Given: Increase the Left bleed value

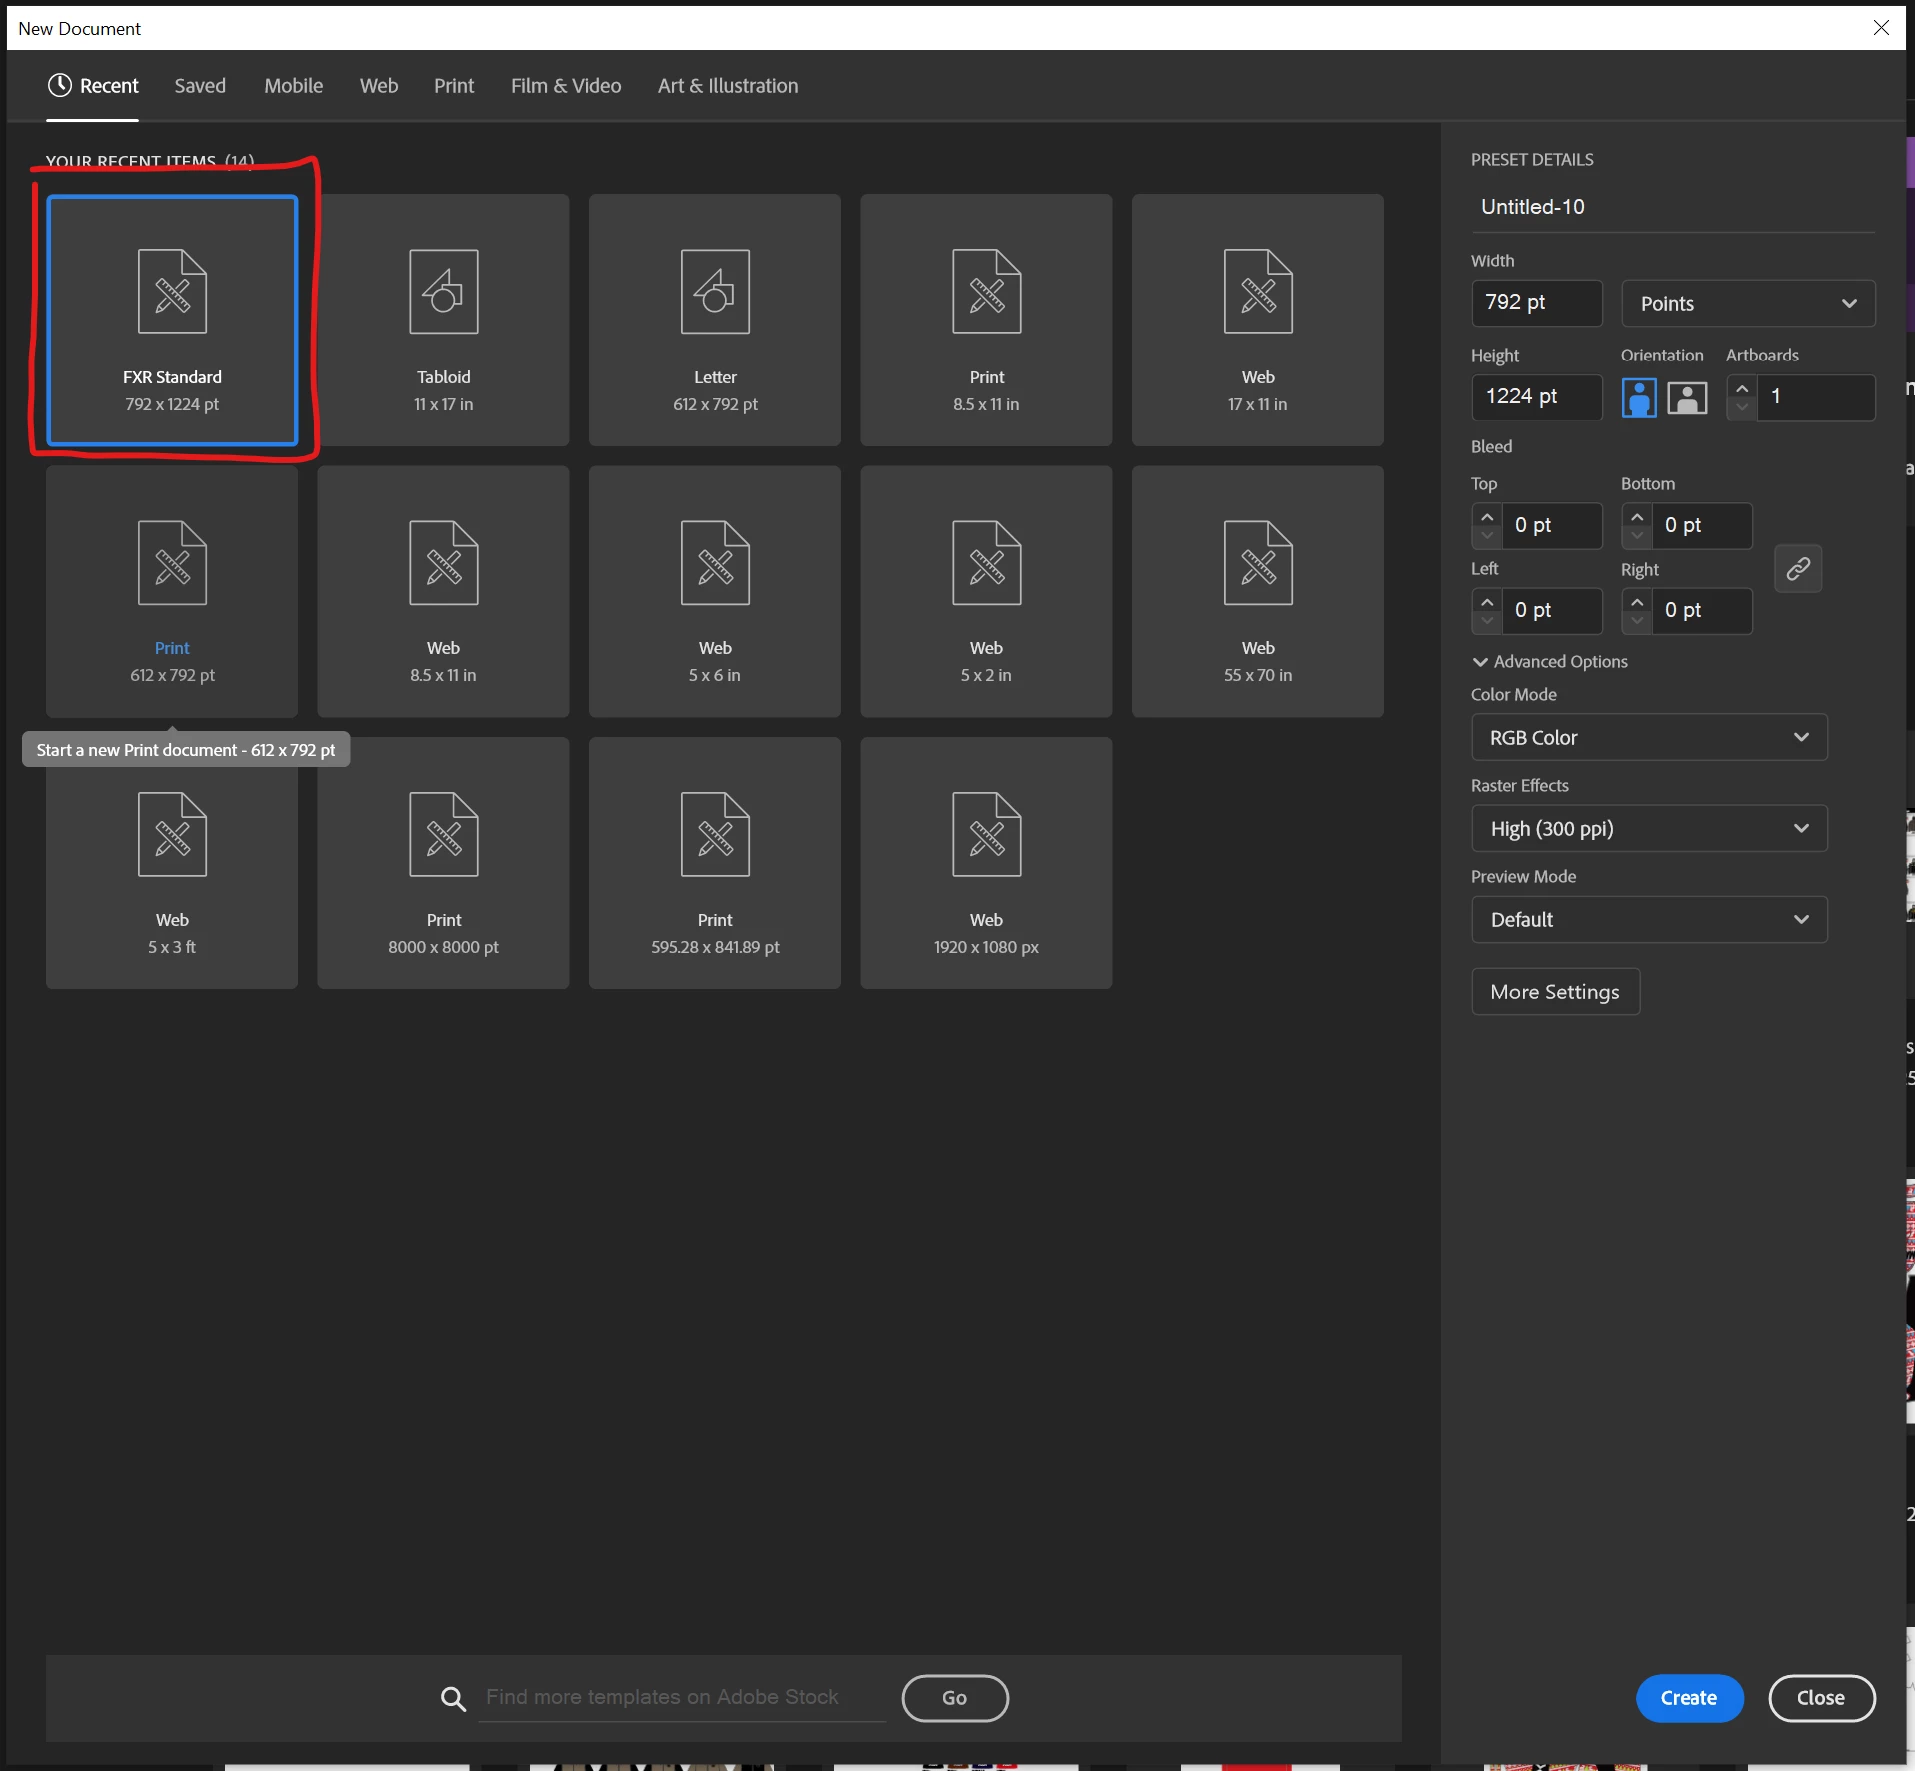Looking at the screenshot, I should point(1487,602).
